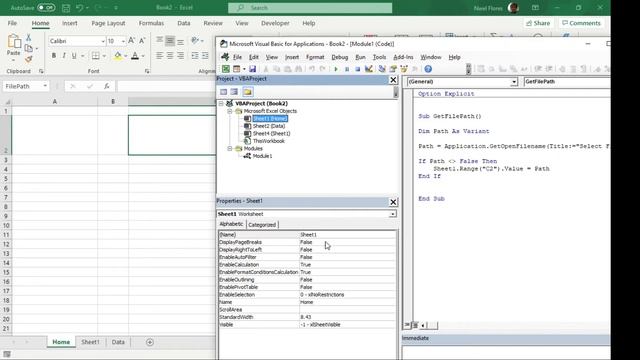640x360 pixels.
Task: Open the font size dropdown
Action: point(123,41)
